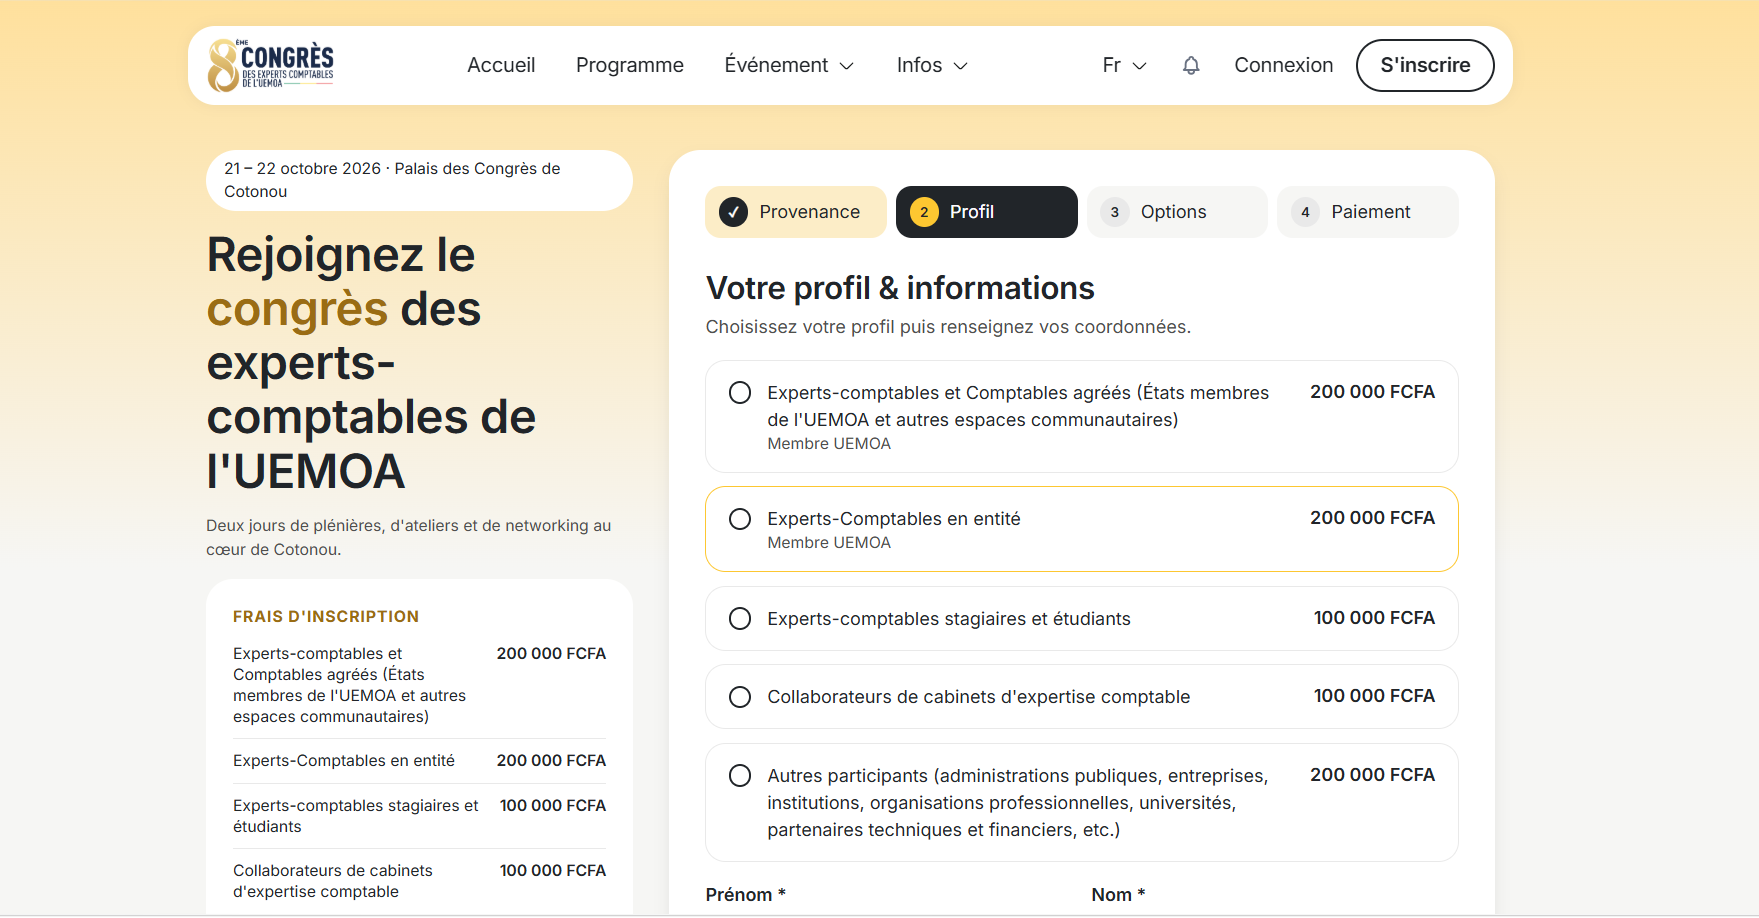Click the S'inscrire button
Screen dimensions: 1759x918
[x=1425, y=65]
